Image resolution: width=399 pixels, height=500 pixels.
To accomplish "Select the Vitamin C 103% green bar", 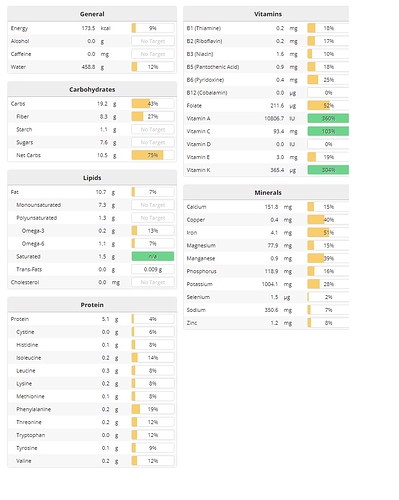I will [x=328, y=131].
